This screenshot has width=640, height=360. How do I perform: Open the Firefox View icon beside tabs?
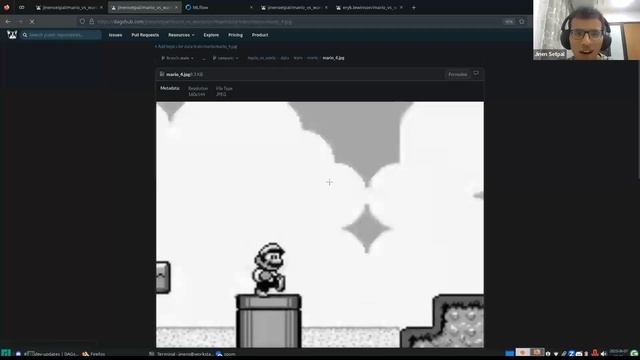(21, 7)
